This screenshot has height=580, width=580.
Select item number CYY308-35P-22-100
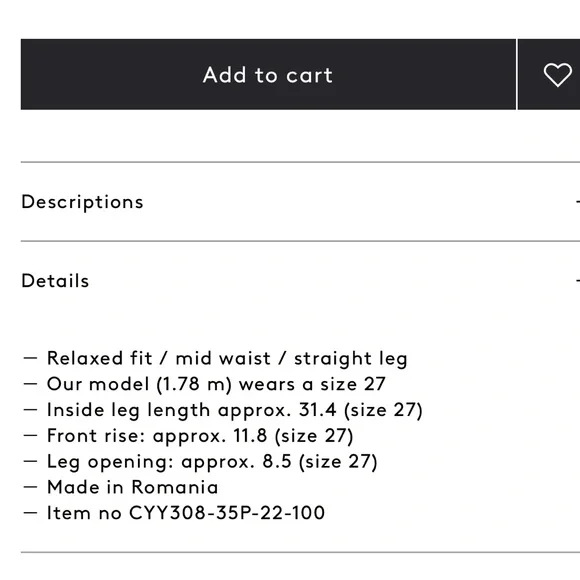point(227,513)
